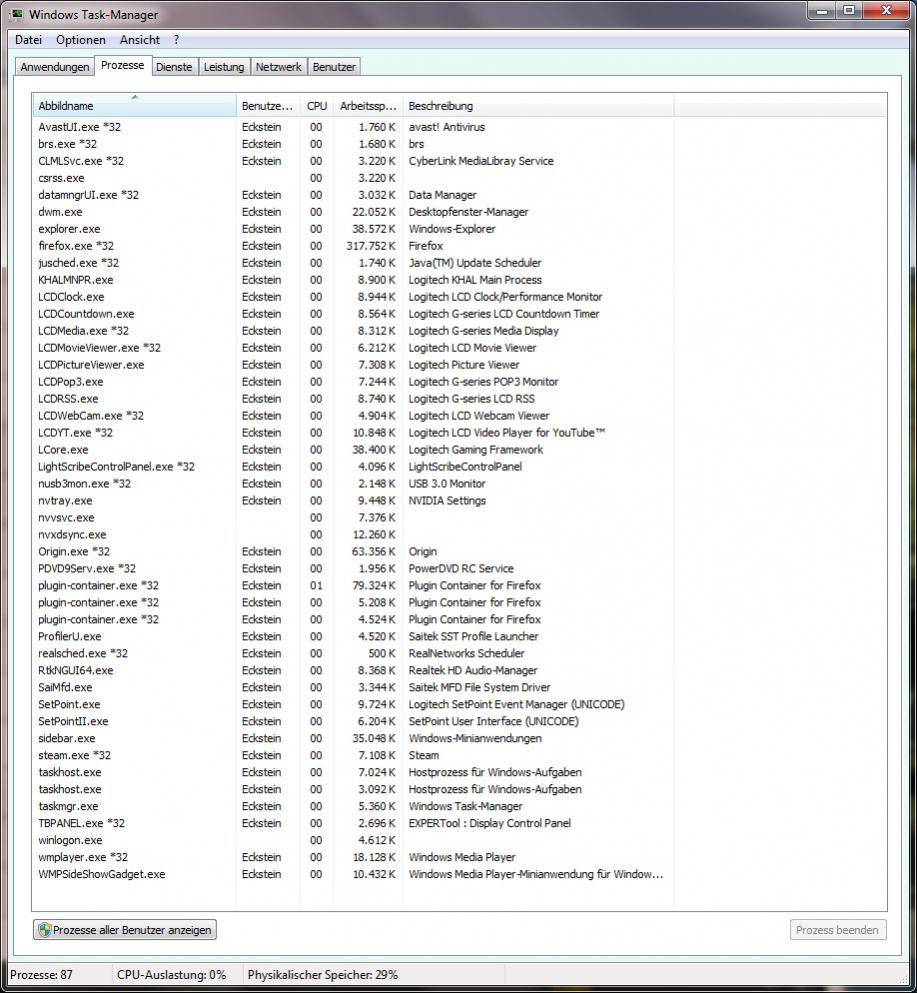Image resolution: width=917 pixels, height=993 pixels.
Task: Sort by the CPU column header
Action: 317,106
